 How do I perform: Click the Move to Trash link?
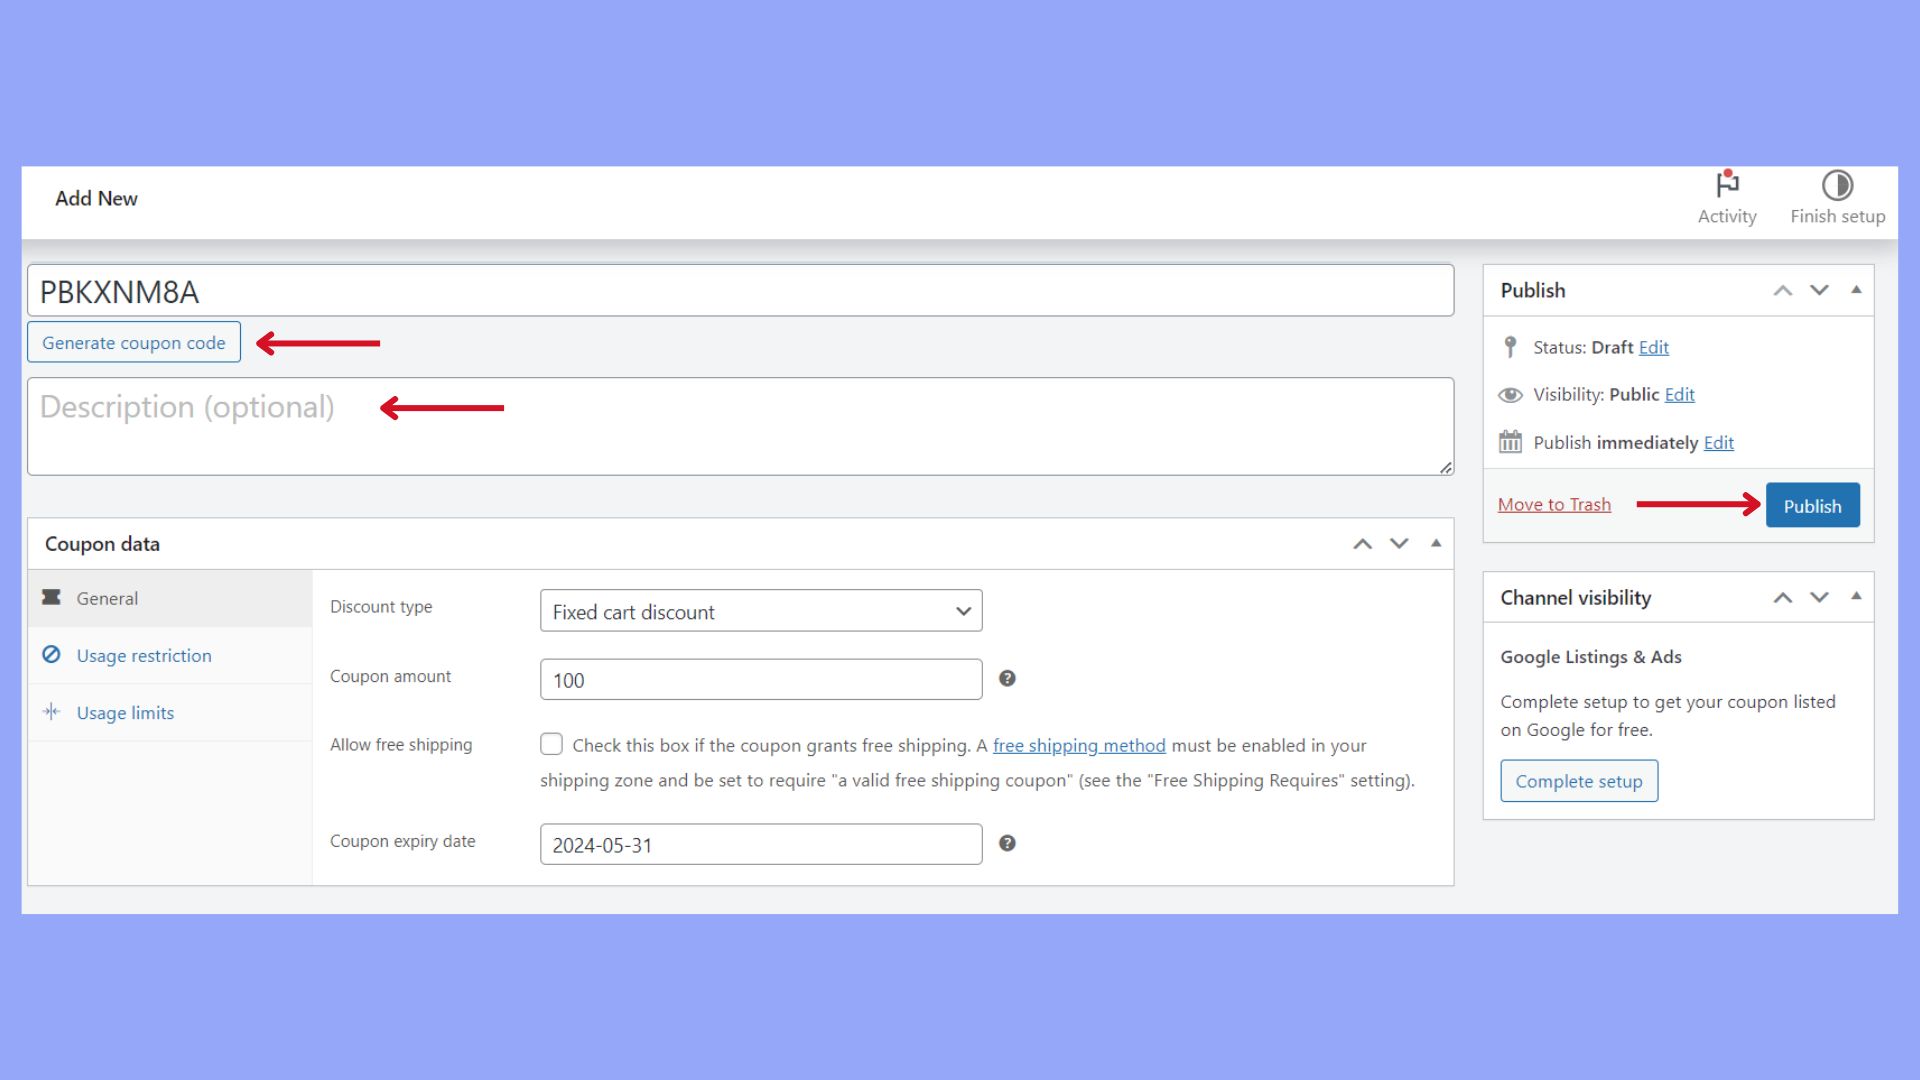(x=1554, y=505)
